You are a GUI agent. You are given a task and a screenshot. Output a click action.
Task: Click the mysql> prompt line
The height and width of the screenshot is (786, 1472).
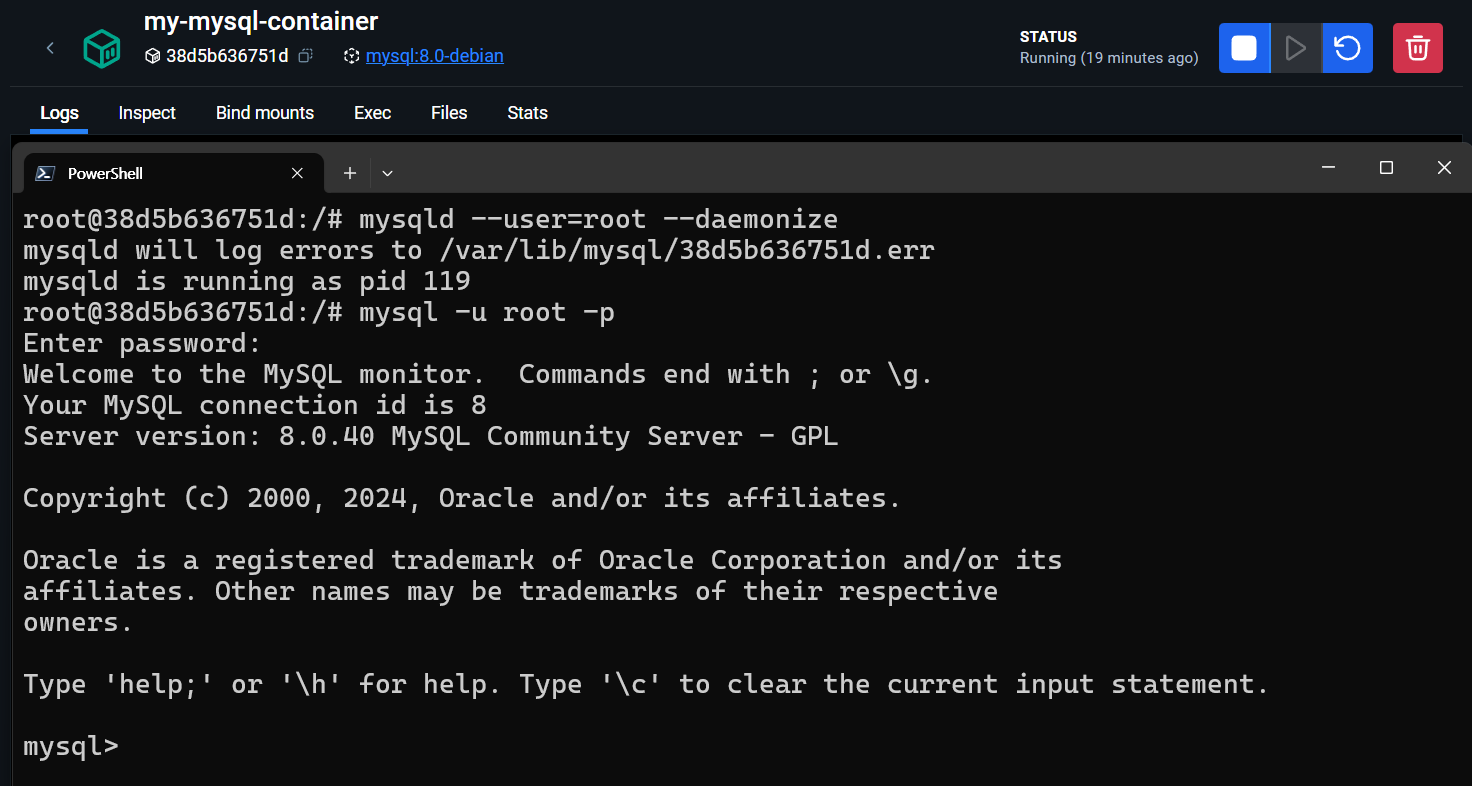tap(71, 747)
